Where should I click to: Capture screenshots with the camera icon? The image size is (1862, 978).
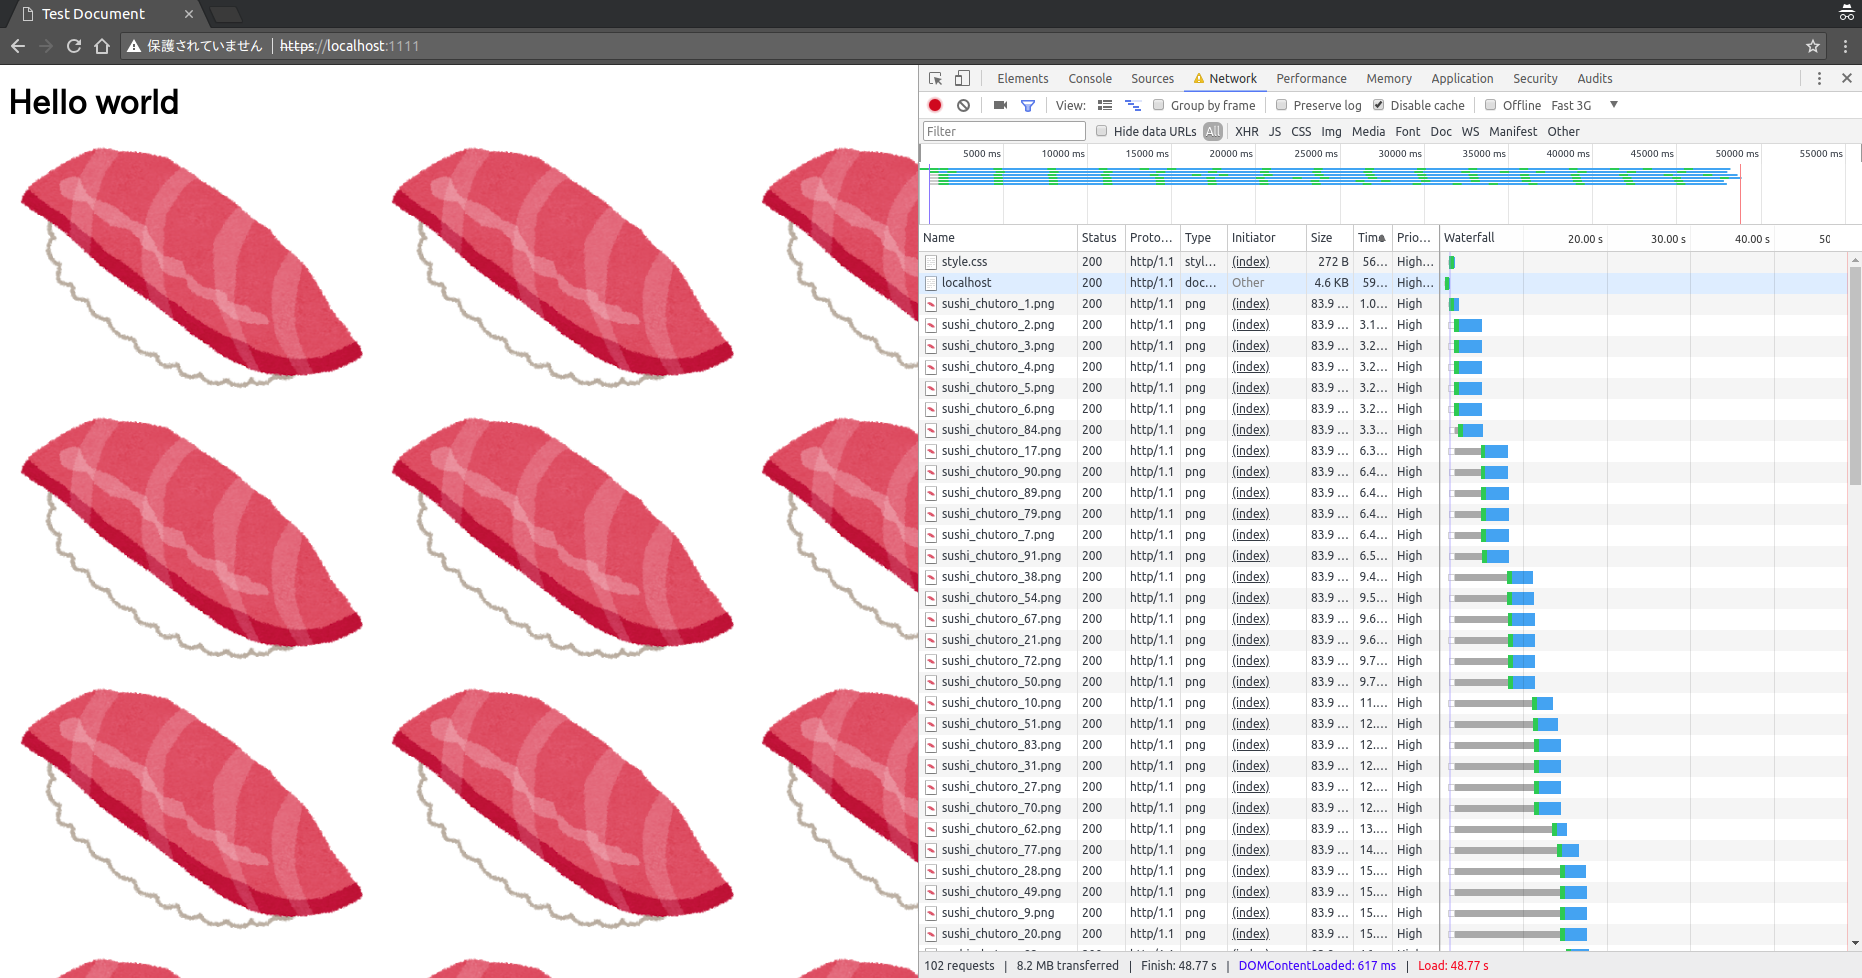(1000, 105)
